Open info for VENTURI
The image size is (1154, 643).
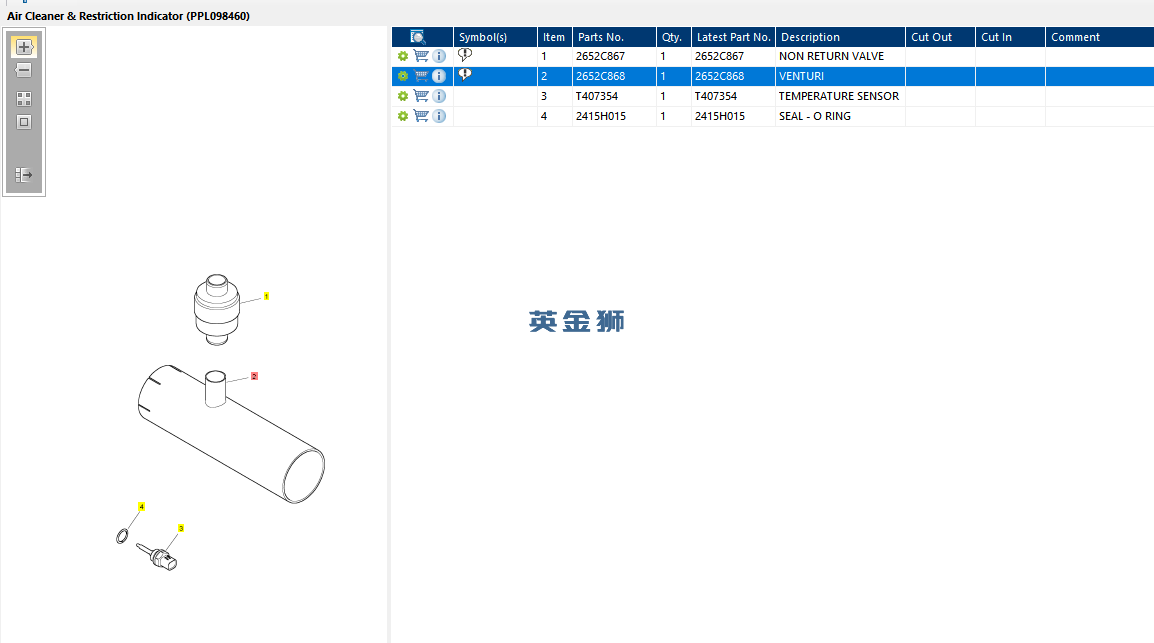439,76
